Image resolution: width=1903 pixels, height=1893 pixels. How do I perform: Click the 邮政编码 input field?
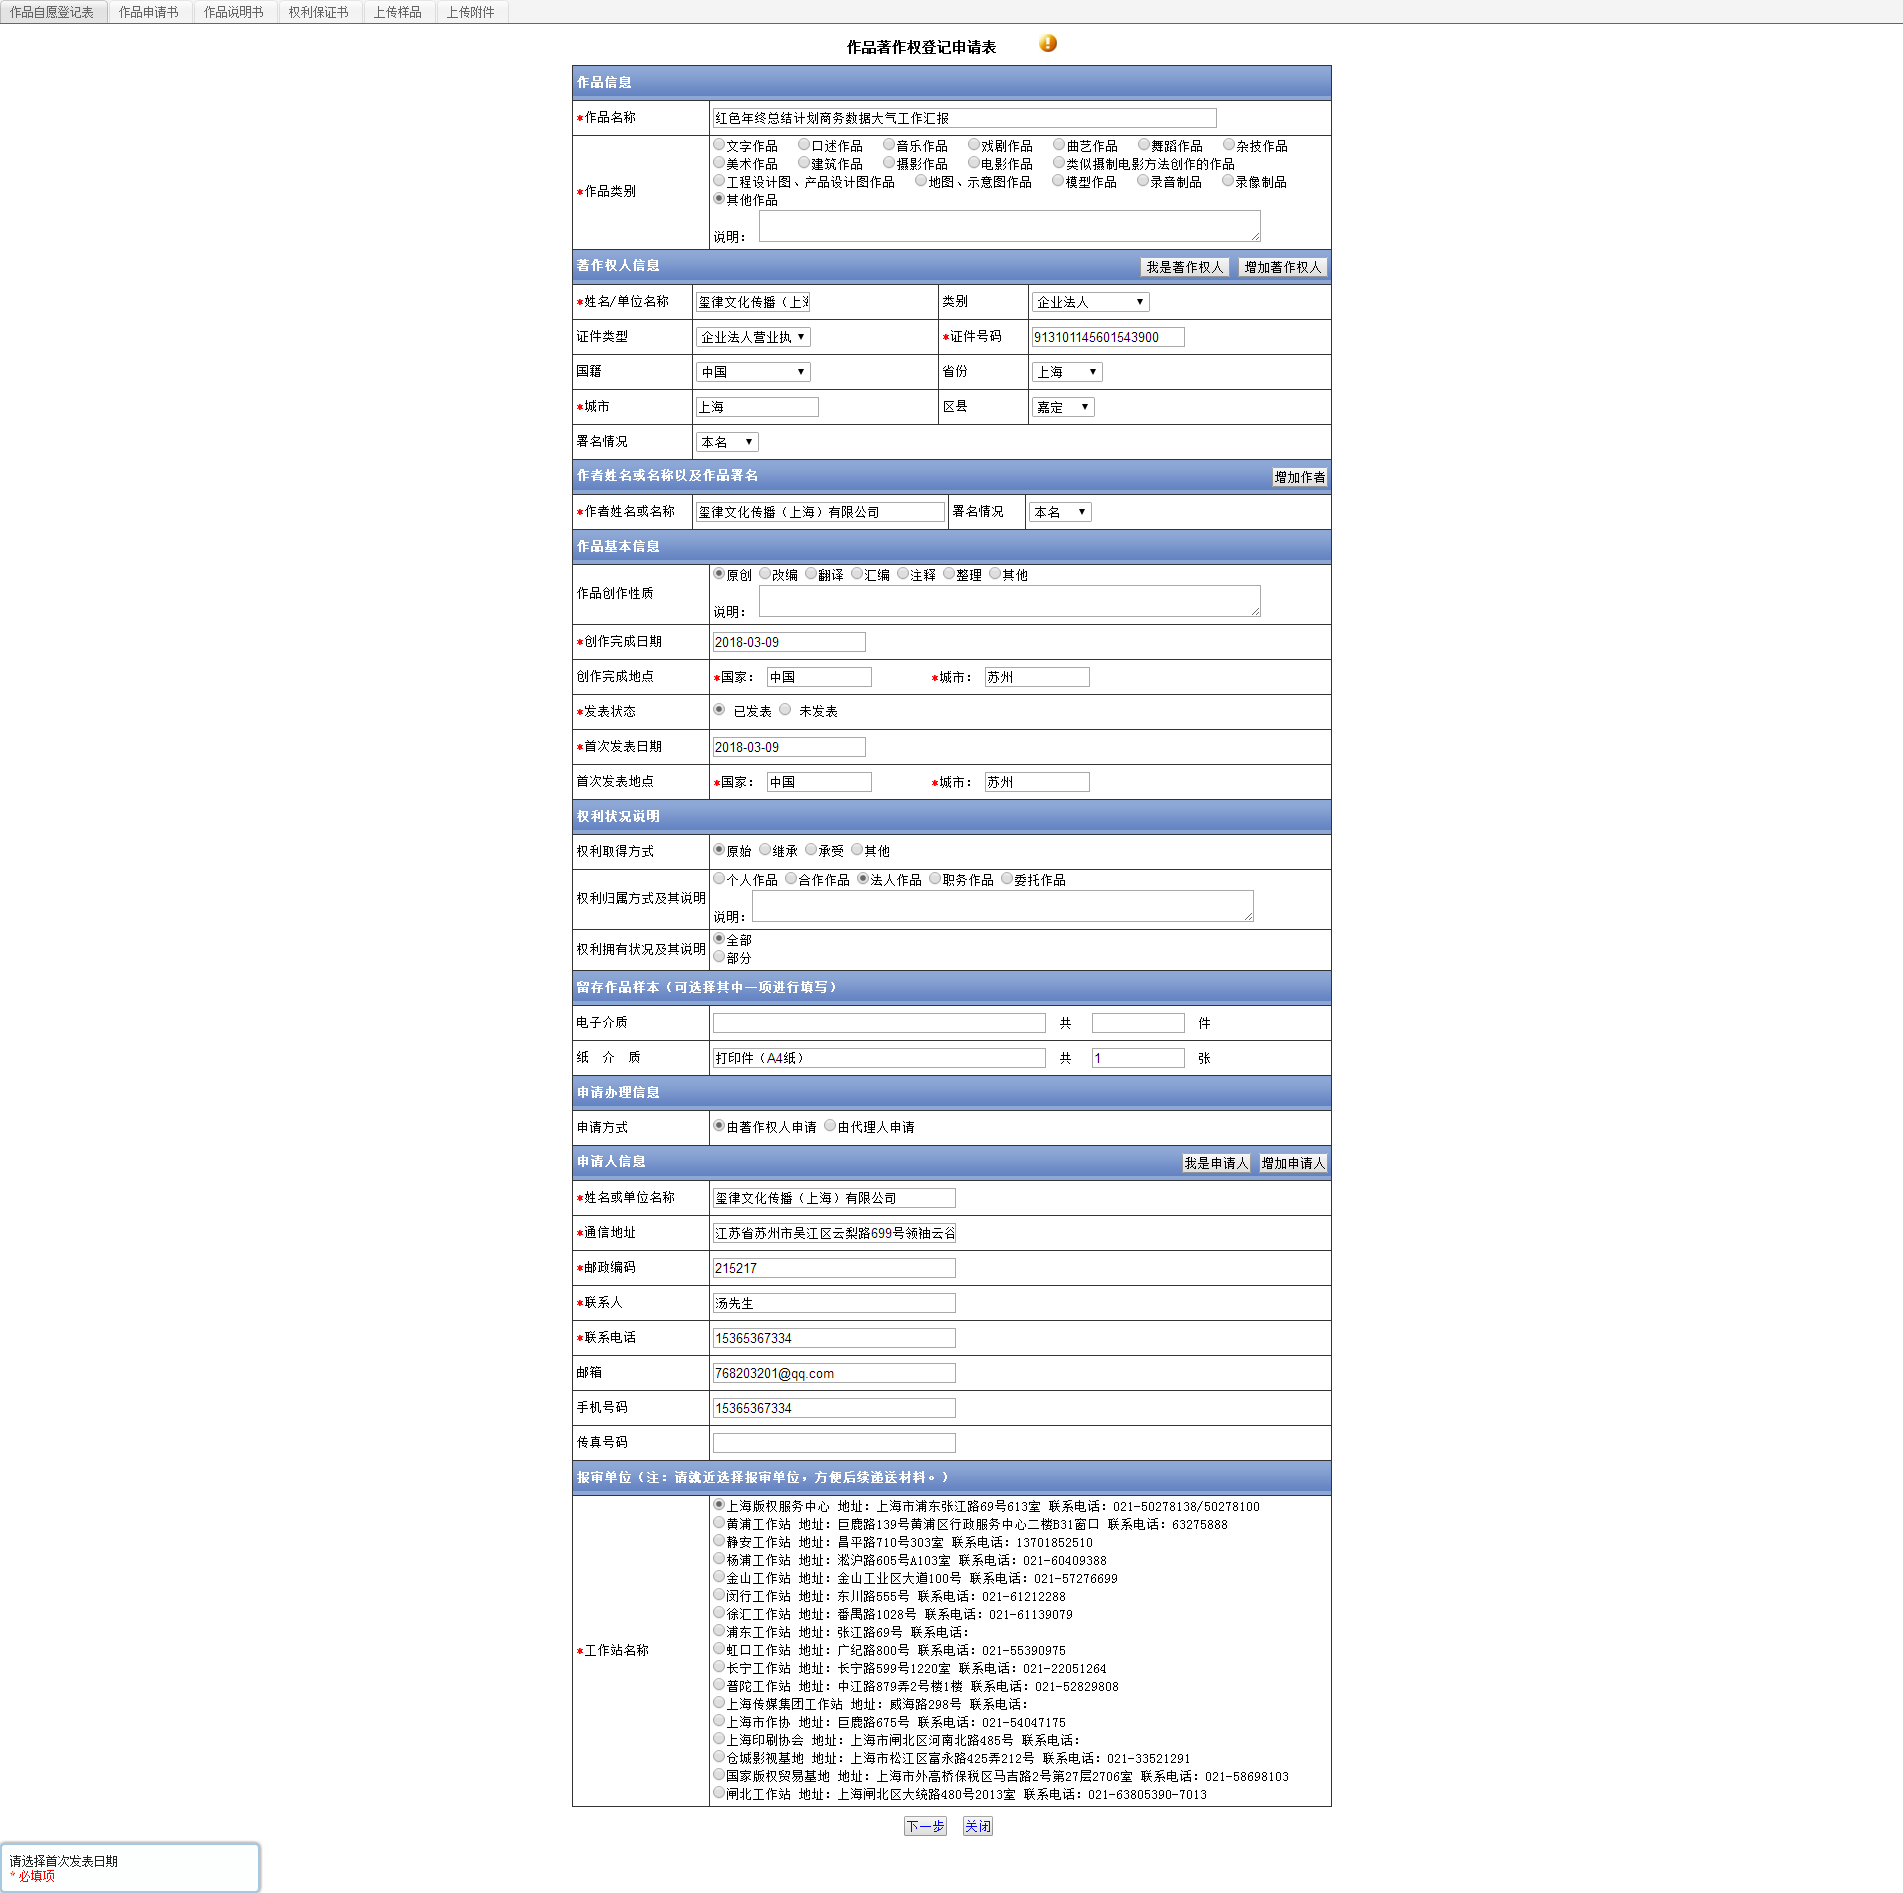point(834,1268)
